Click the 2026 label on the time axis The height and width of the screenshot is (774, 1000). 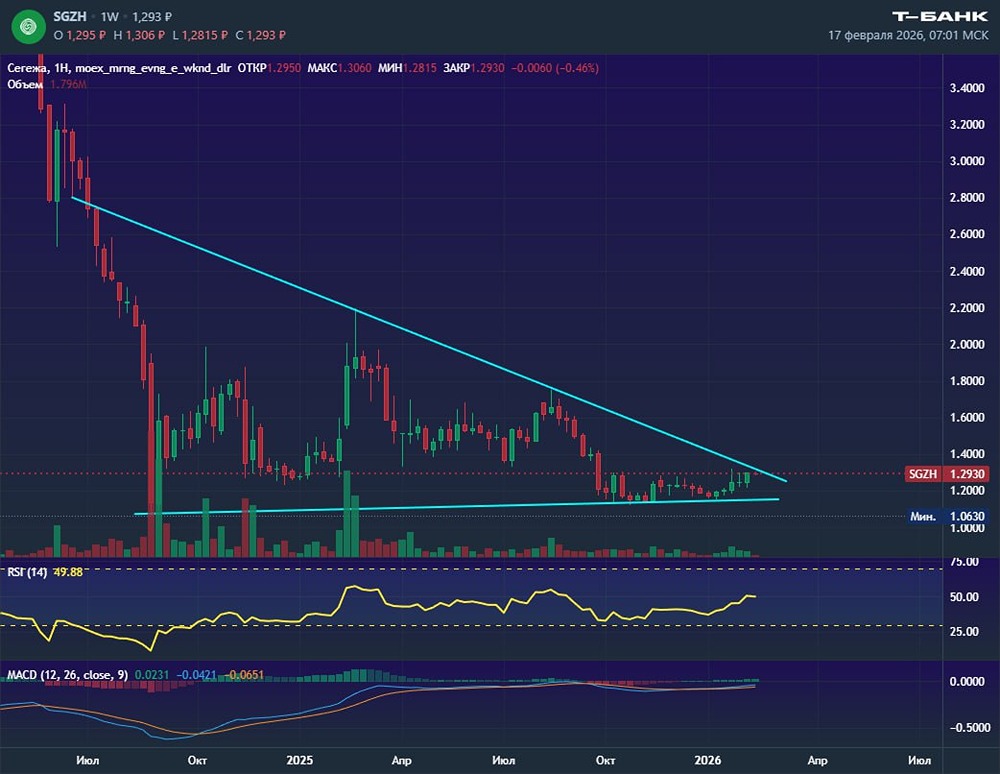coord(707,760)
